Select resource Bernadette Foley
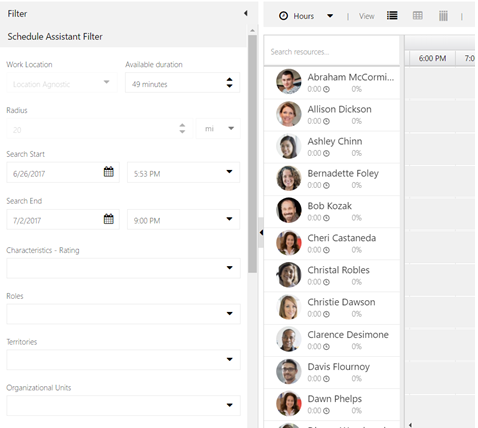The height and width of the screenshot is (428, 478). pos(332,179)
